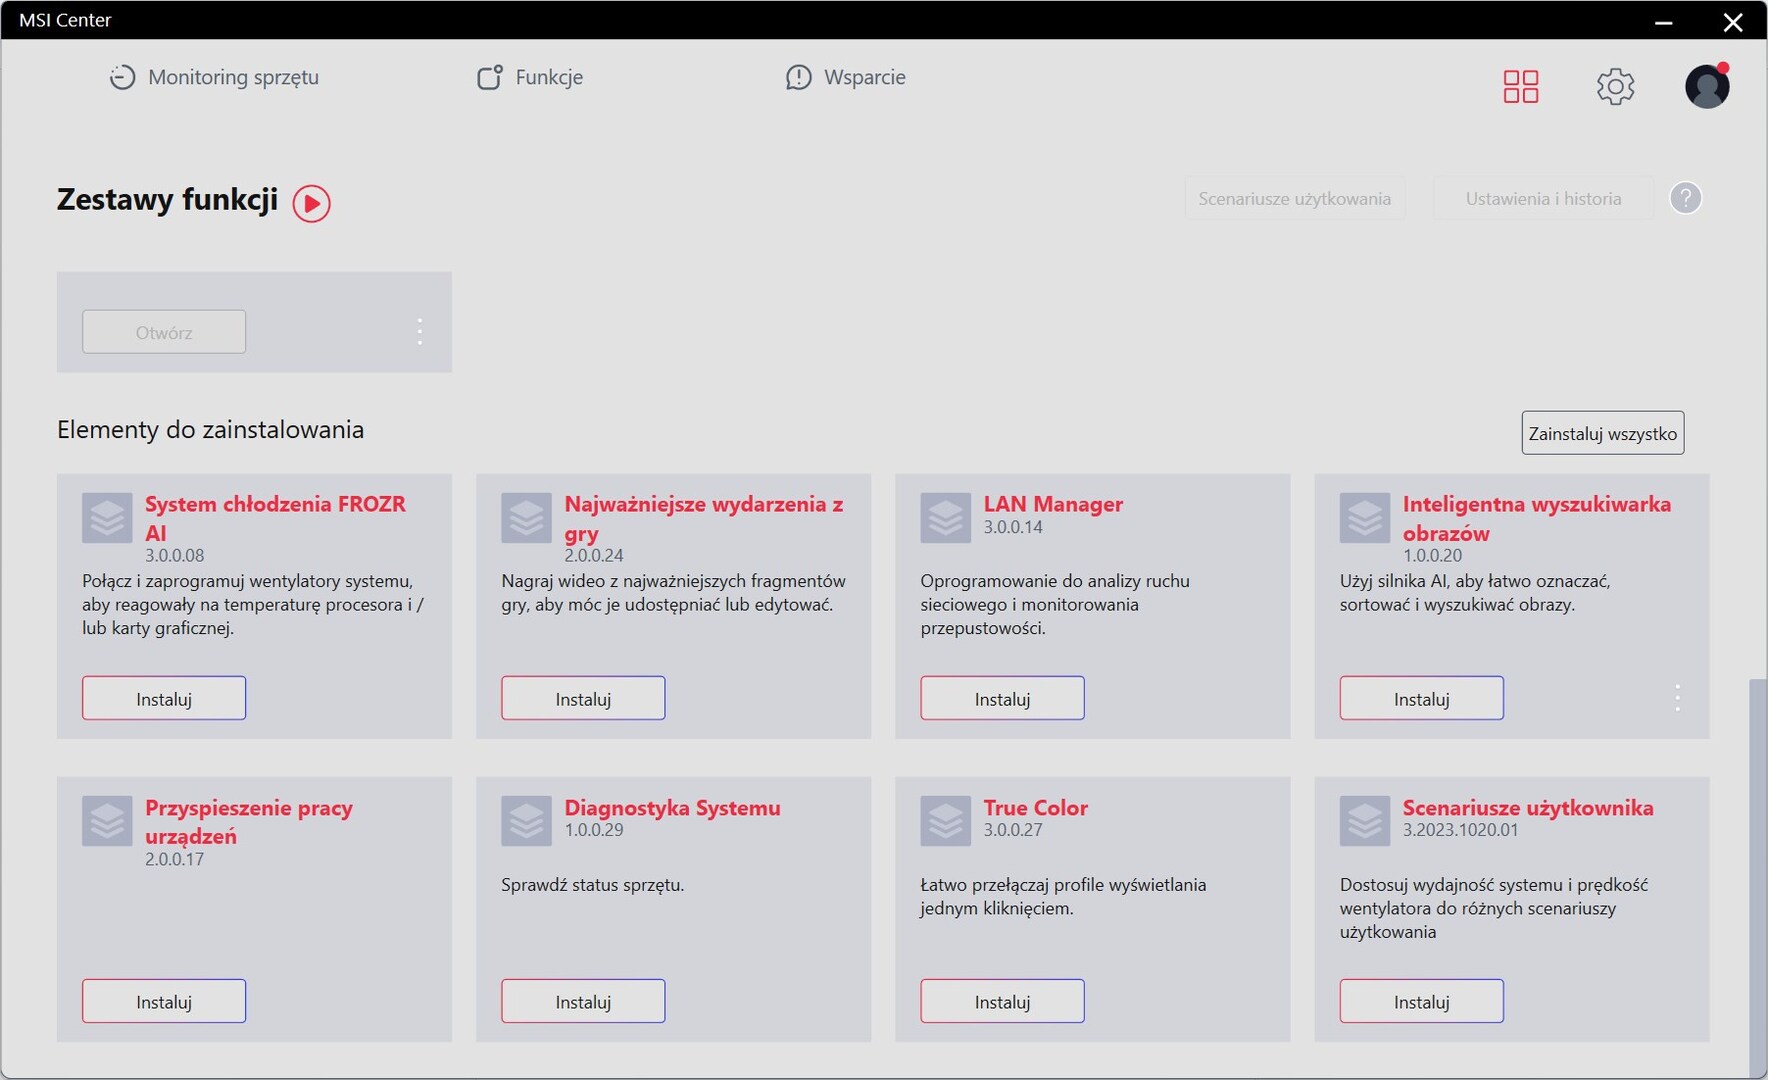Viewport: 1768px width, 1080px height.
Task: Open the three-dot menu beside Otwórz
Action: pos(420,331)
